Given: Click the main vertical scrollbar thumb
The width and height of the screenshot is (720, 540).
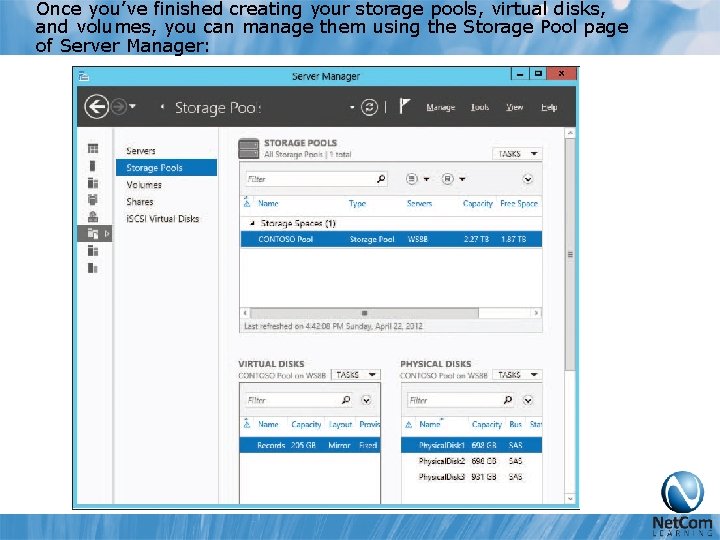Looking at the screenshot, I should click(570, 254).
